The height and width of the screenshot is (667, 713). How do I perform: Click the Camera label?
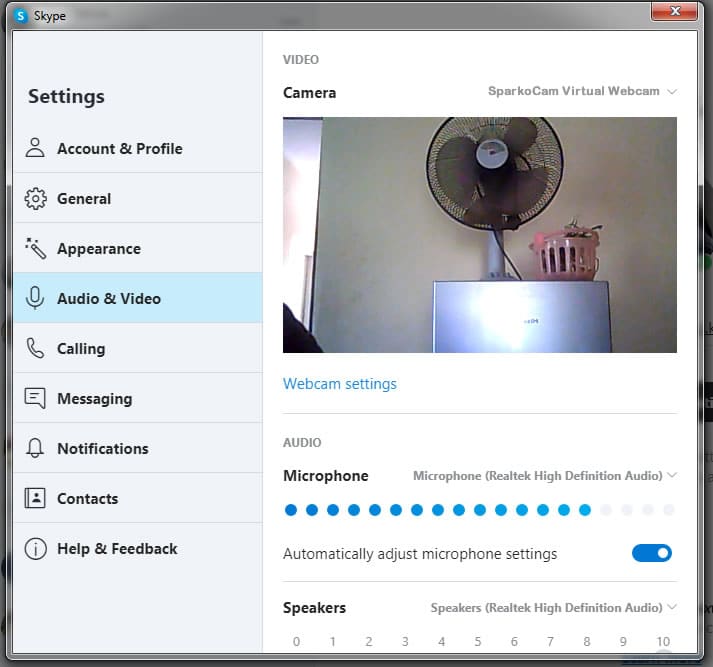(309, 93)
